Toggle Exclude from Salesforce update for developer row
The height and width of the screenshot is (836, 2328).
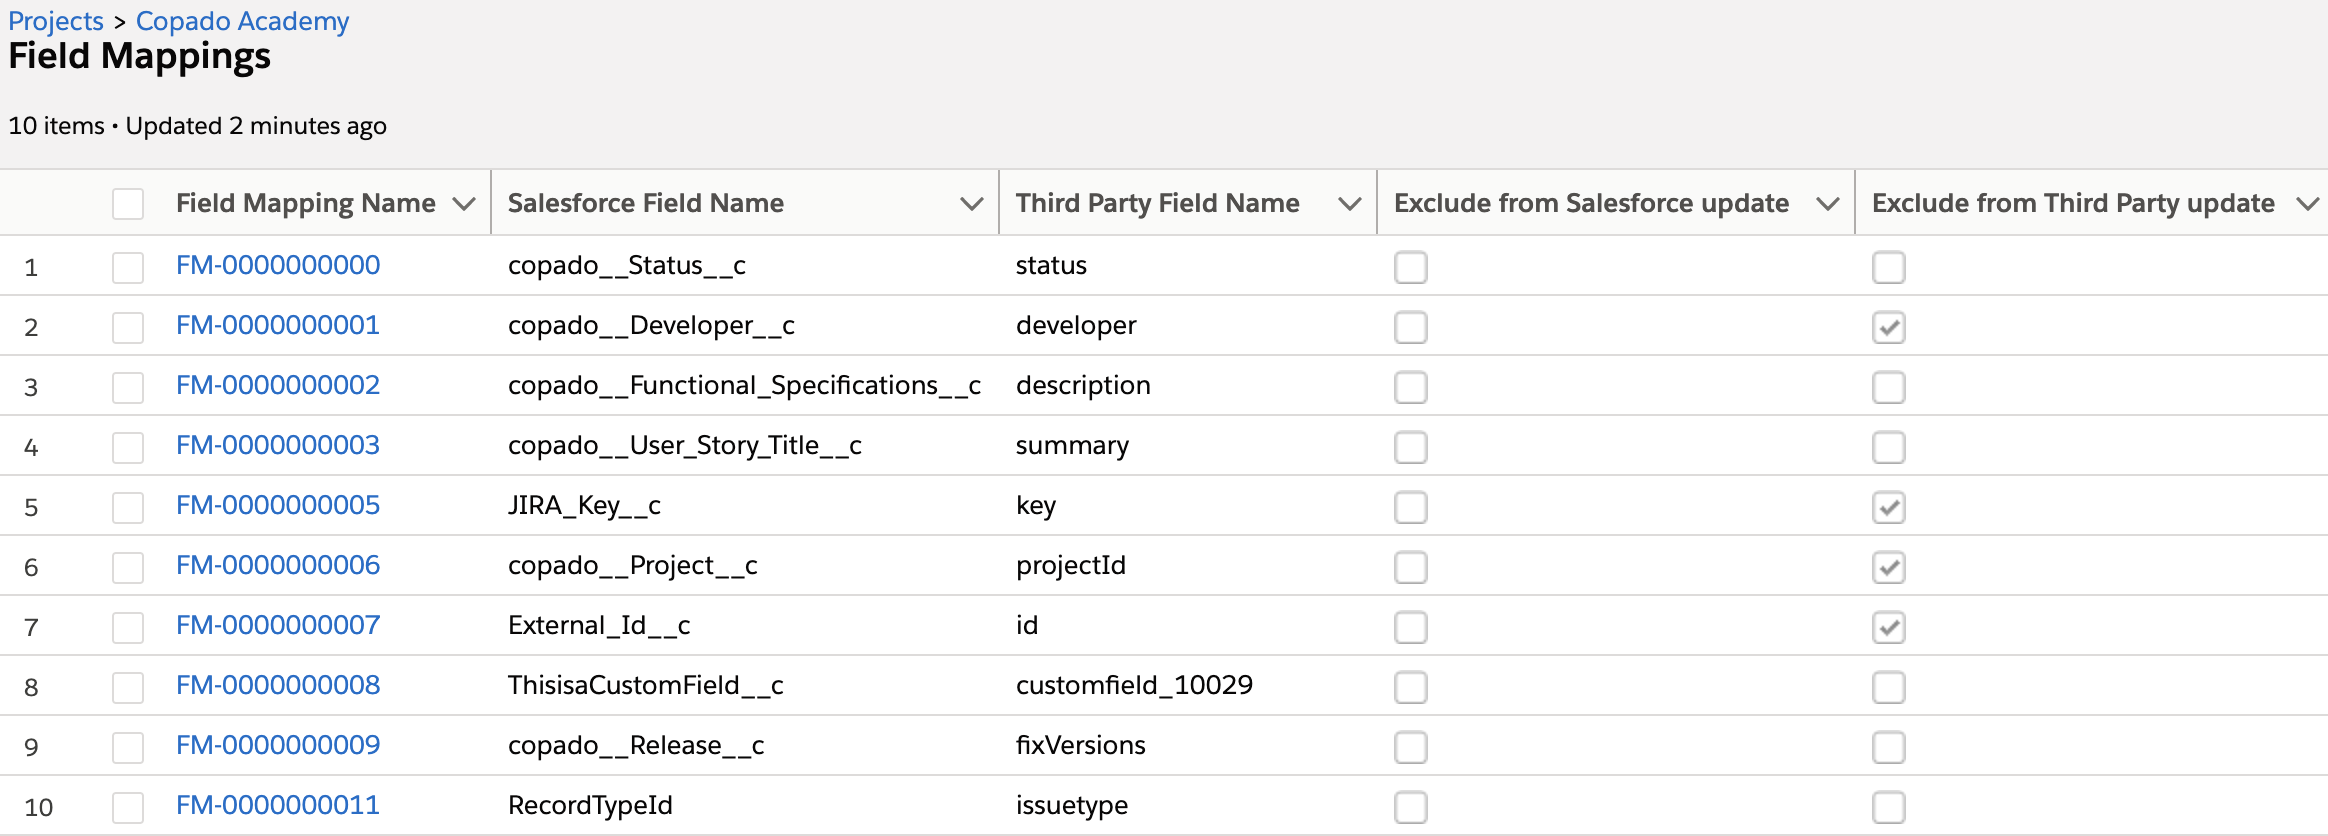1411,327
